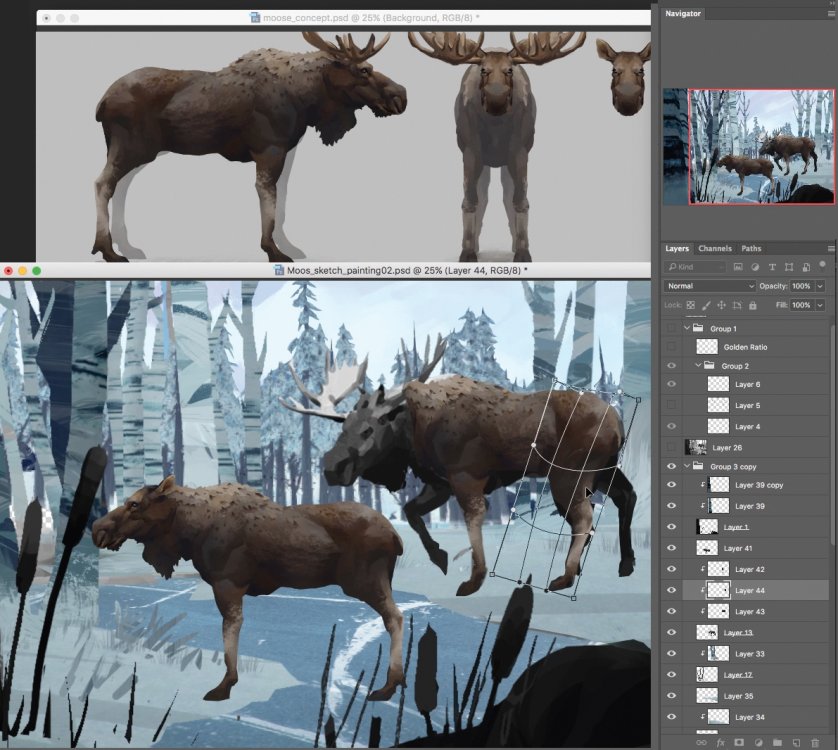Click the Group 1 folder icon

[x=698, y=328]
